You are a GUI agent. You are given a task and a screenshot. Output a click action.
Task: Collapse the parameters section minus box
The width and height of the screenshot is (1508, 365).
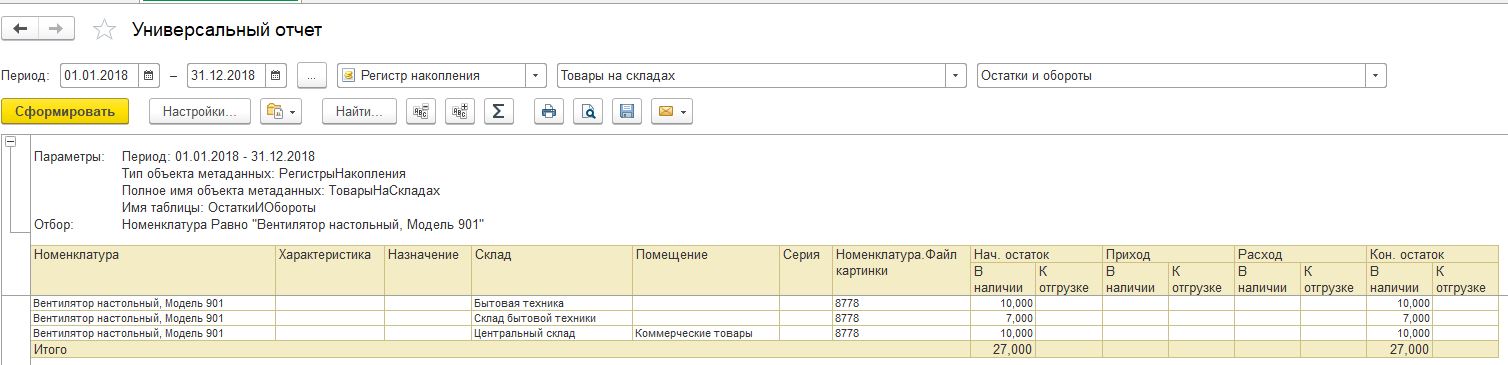10,142
